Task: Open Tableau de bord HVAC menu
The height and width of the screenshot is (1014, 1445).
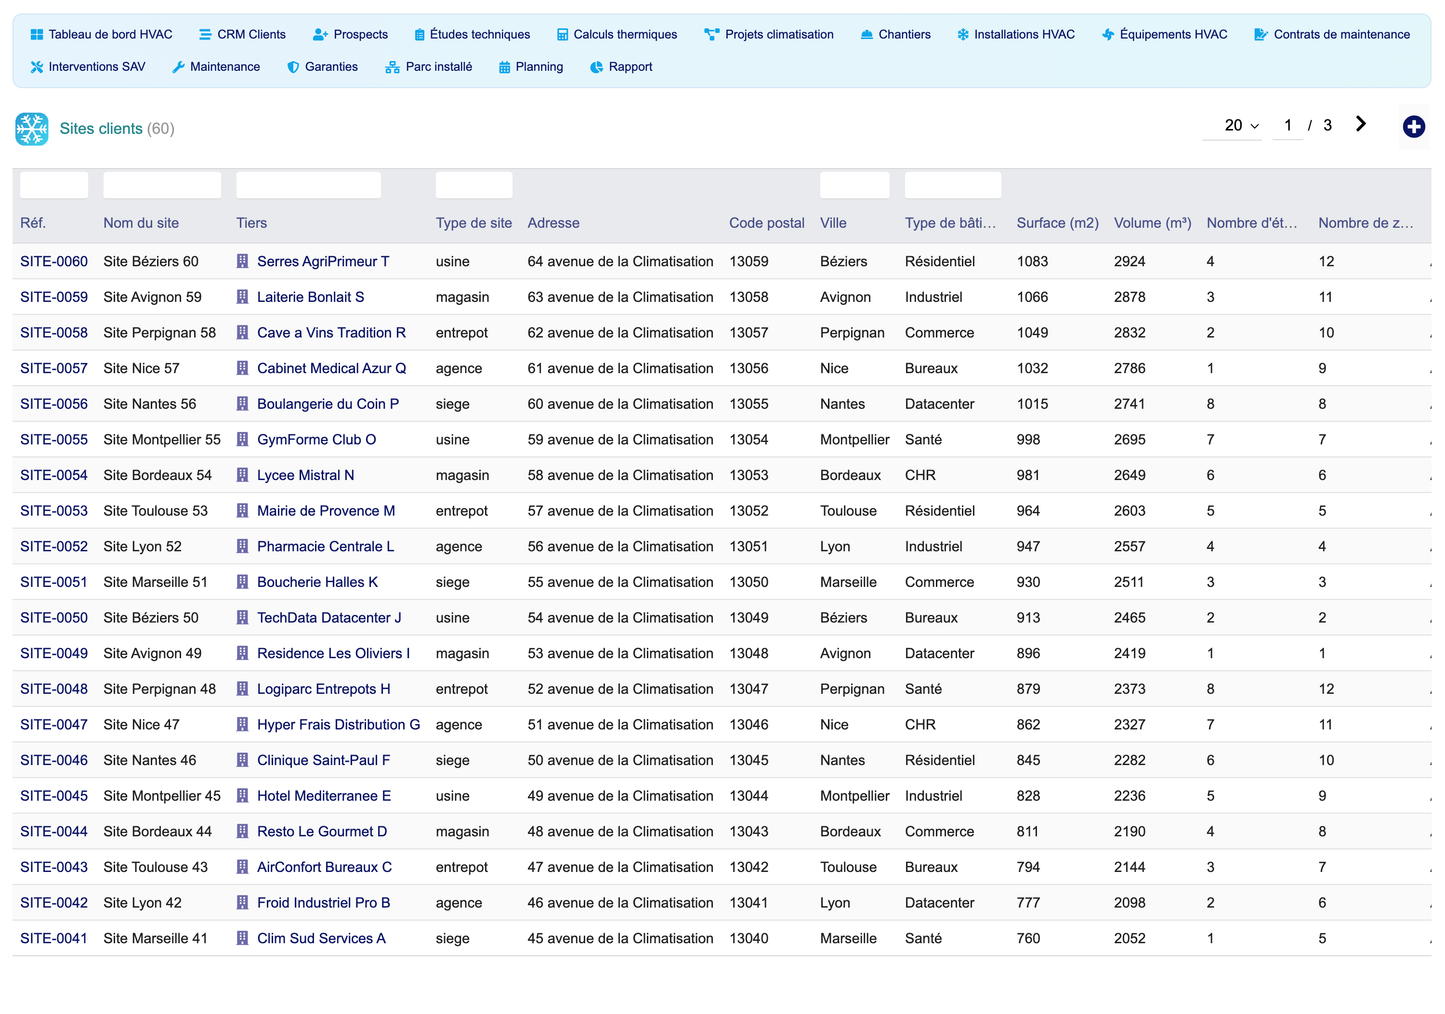Action: click(101, 34)
